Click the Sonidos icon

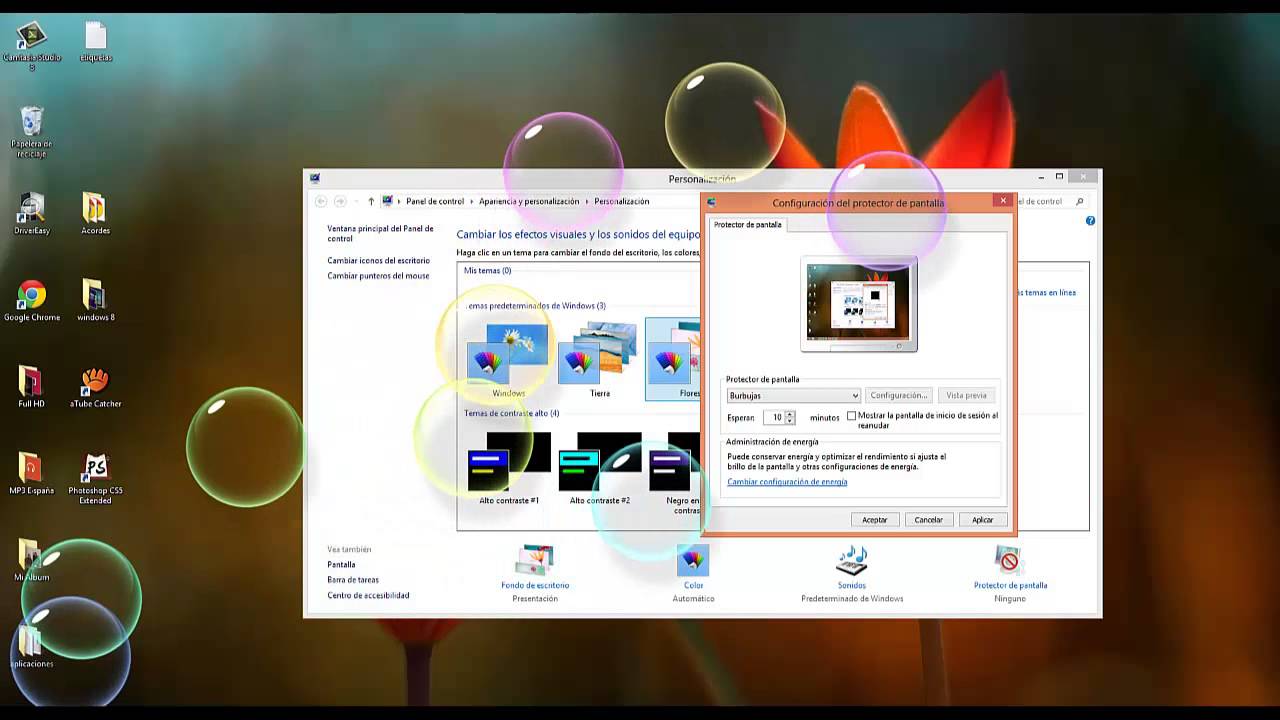pos(852,561)
